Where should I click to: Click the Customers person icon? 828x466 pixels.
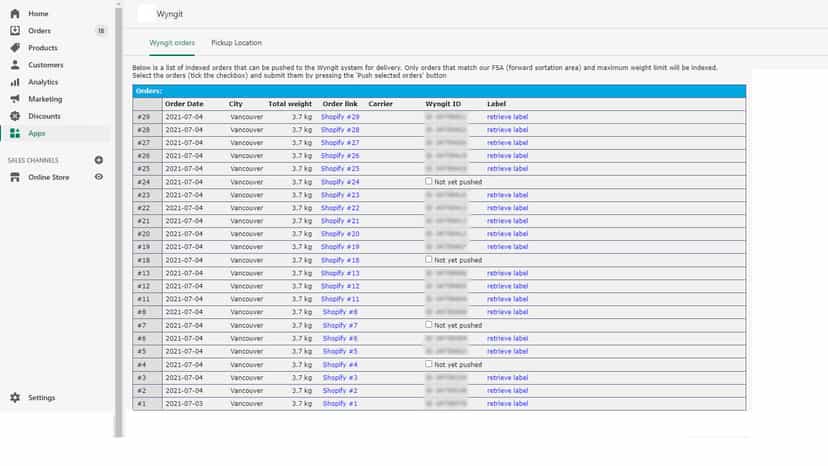point(15,65)
